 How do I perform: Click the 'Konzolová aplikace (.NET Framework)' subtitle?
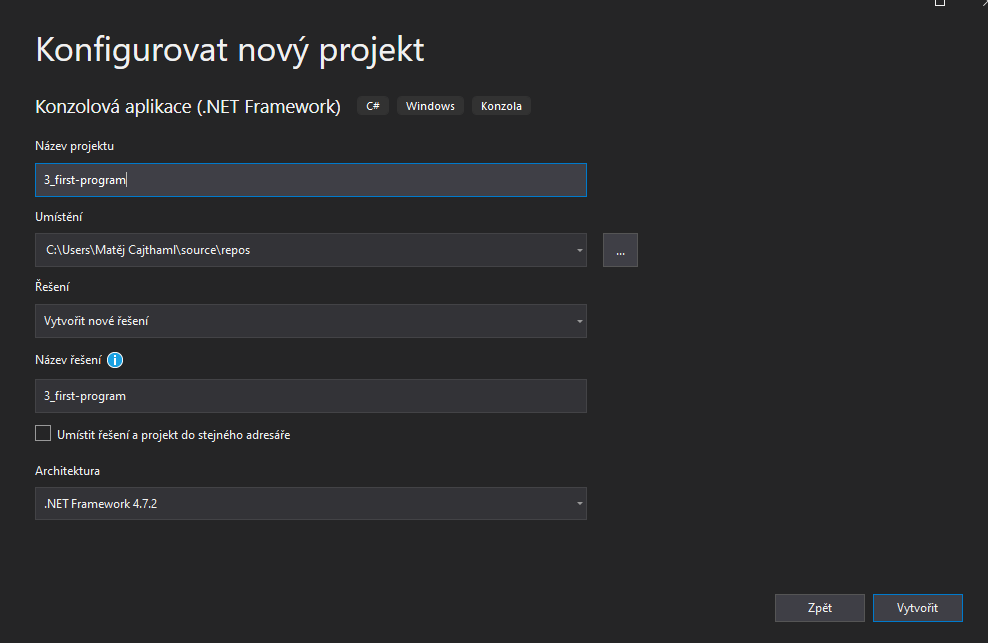coord(188,106)
